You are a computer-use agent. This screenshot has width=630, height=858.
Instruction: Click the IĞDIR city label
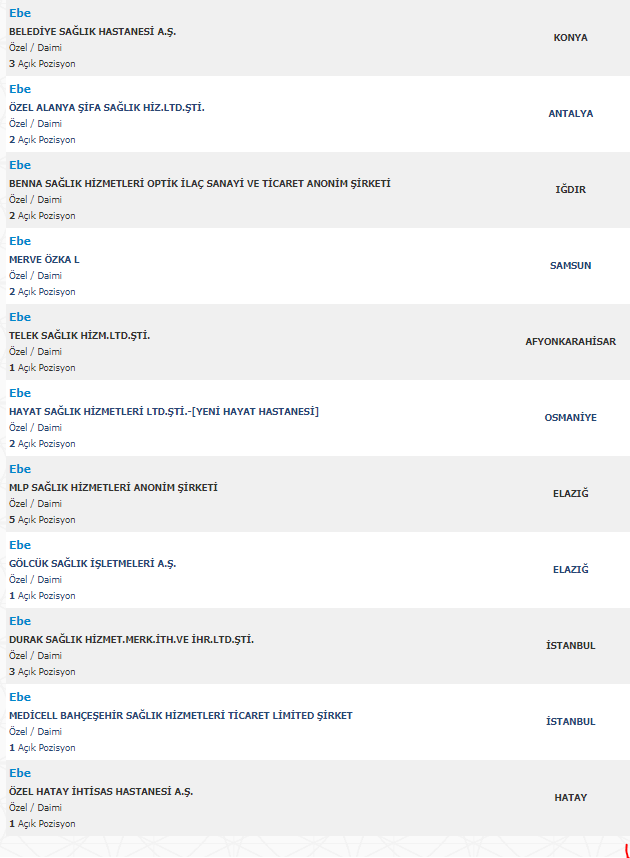click(570, 190)
